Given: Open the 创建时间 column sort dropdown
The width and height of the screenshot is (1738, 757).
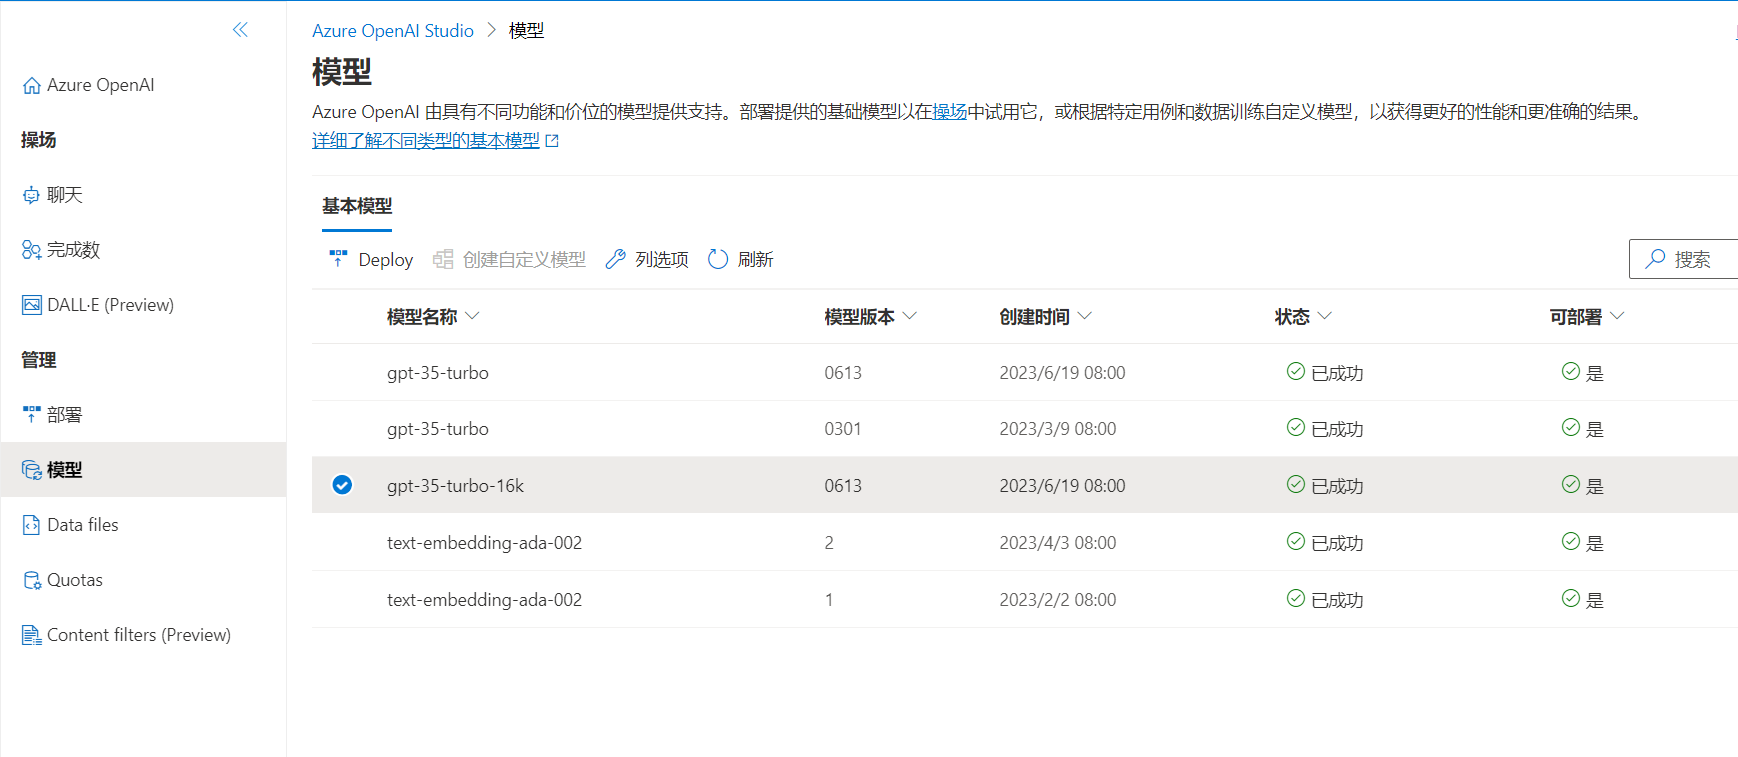Looking at the screenshot, I should (x=1085, y=316).
